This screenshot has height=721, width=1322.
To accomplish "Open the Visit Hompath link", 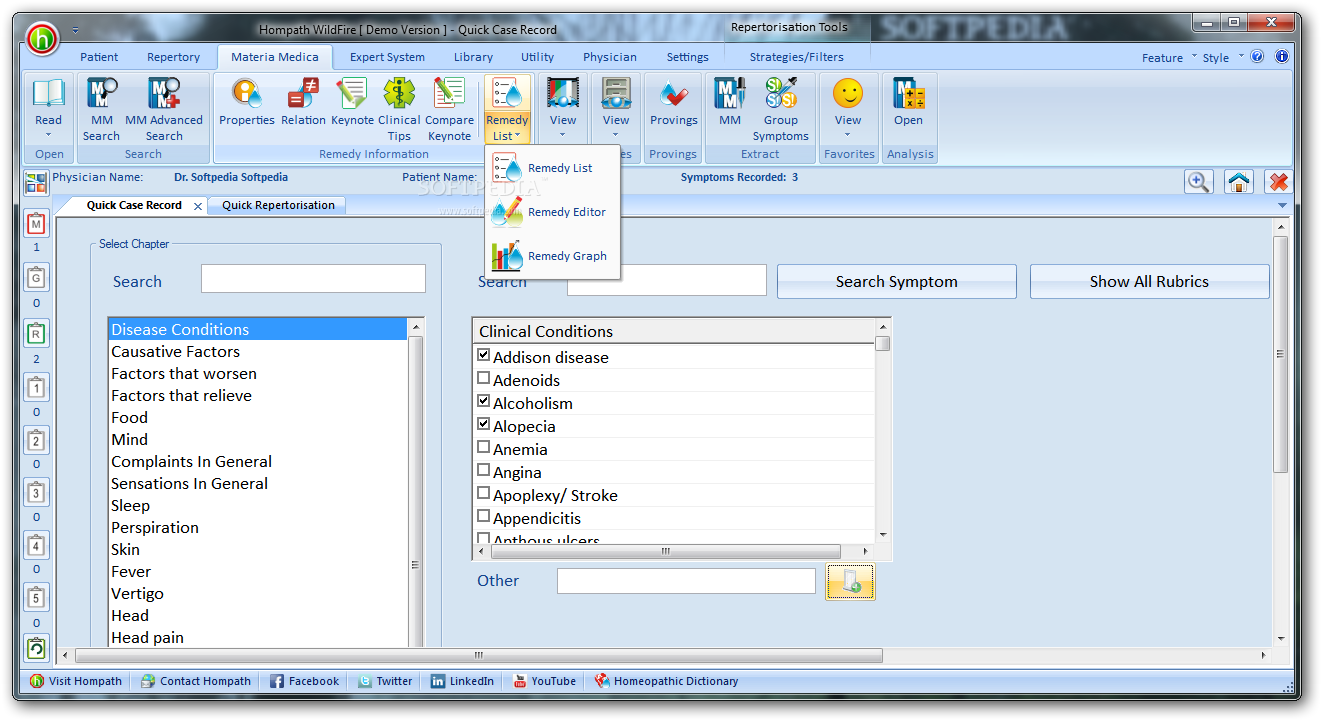I will (76, 681).
